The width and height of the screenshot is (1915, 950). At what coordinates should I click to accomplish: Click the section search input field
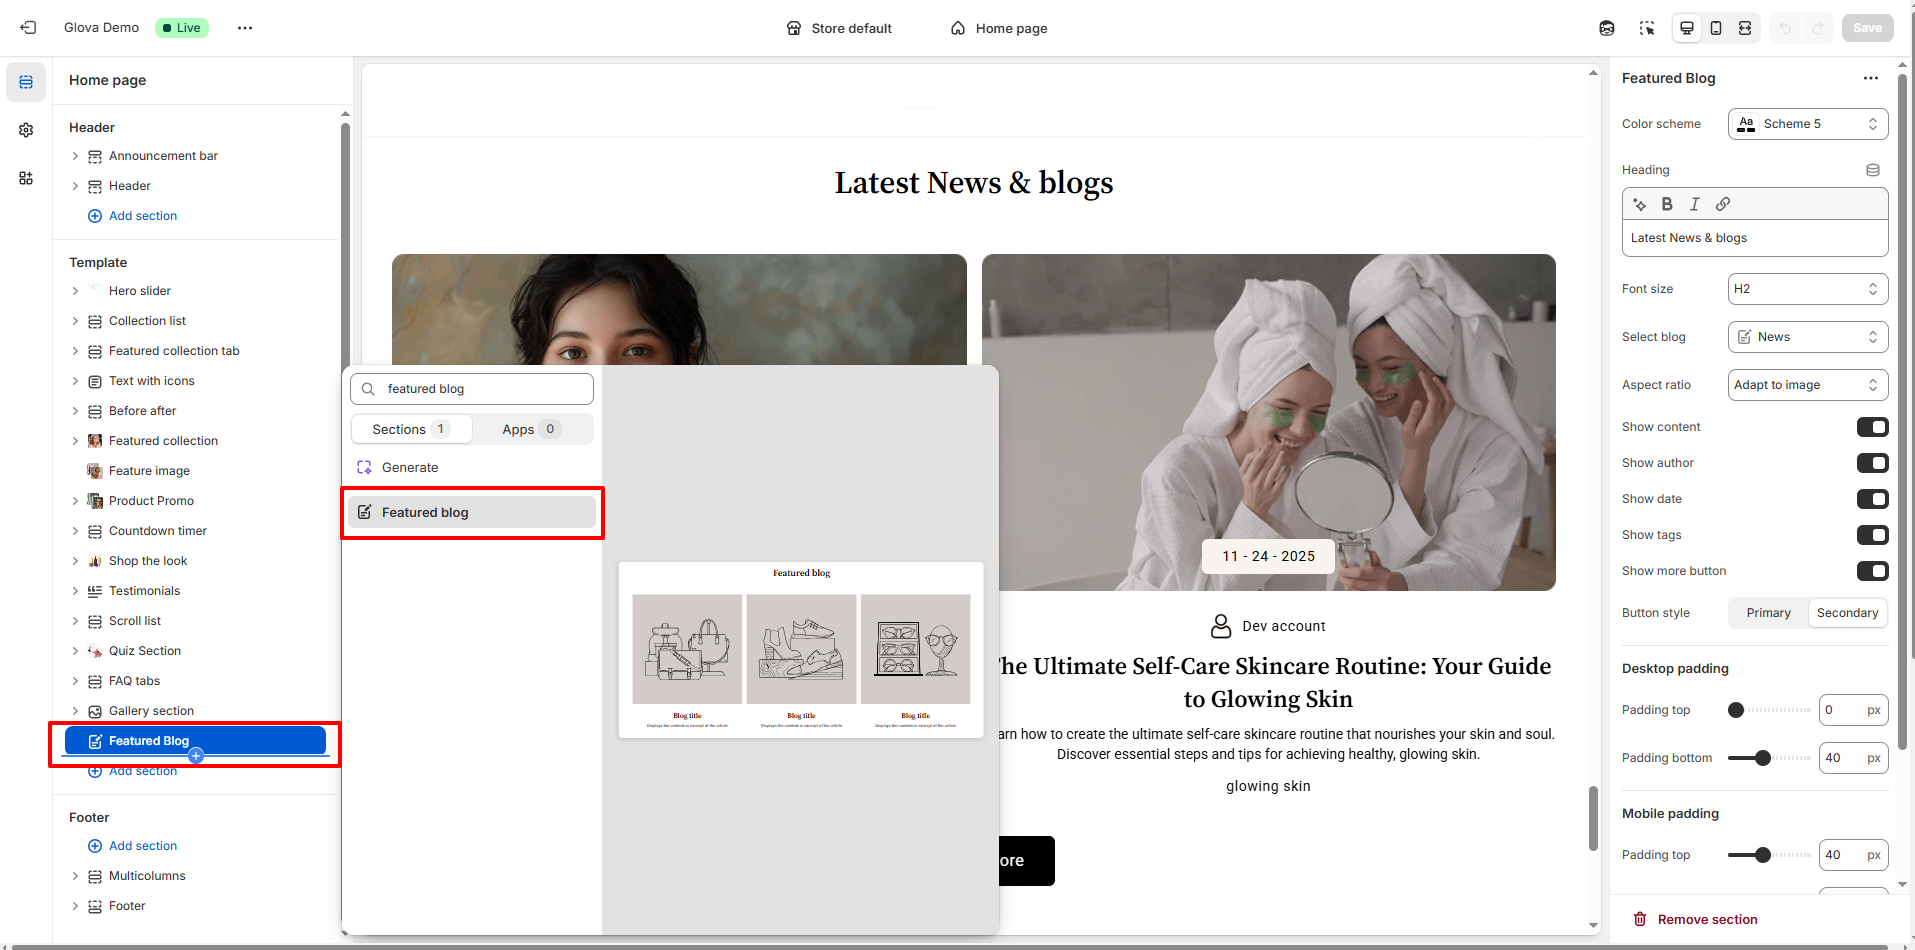pos(472,389)
